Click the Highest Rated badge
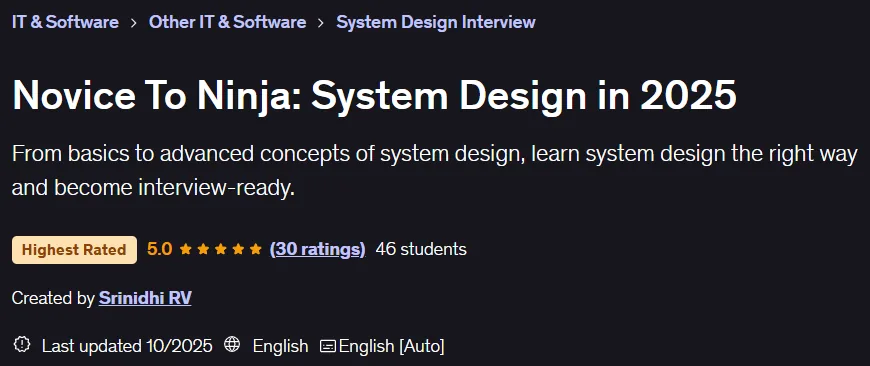 (74, 250)
